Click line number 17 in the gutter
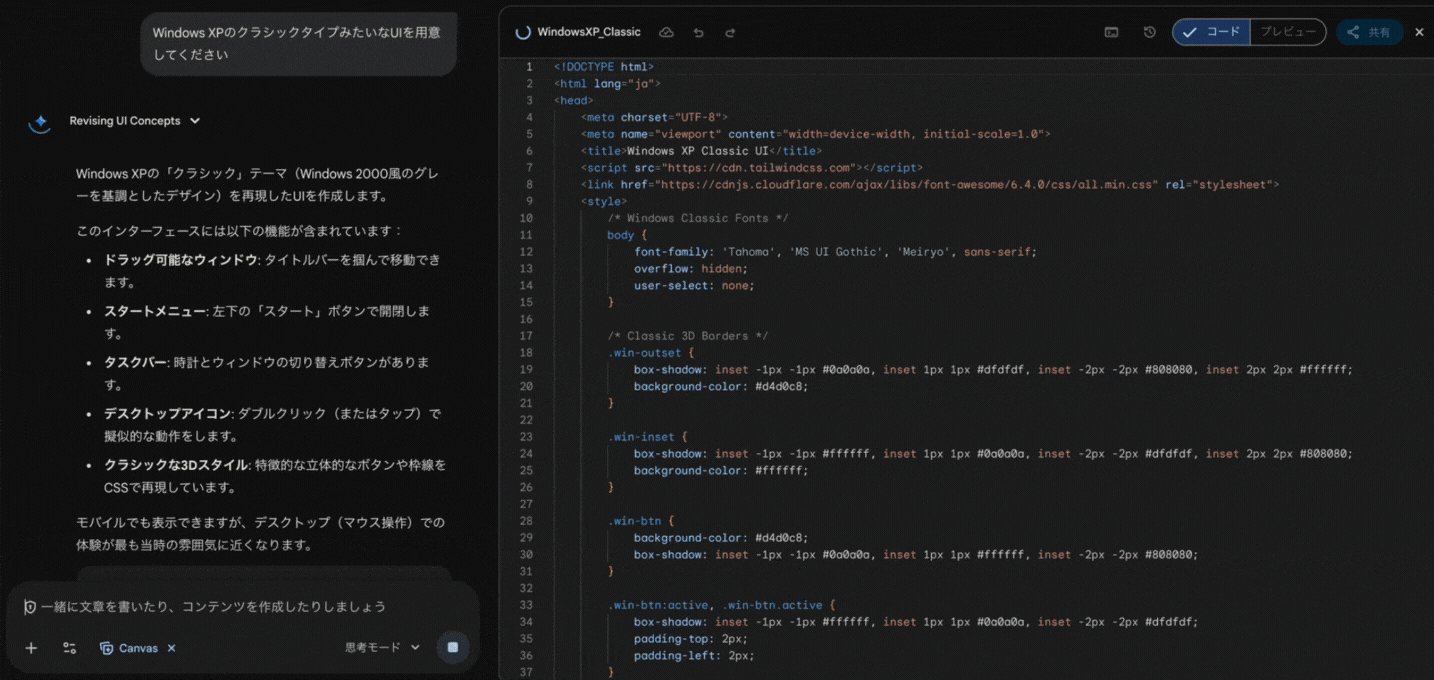Screen dimensions: 1434x680 pyautogui.click(x=527, y=336)
